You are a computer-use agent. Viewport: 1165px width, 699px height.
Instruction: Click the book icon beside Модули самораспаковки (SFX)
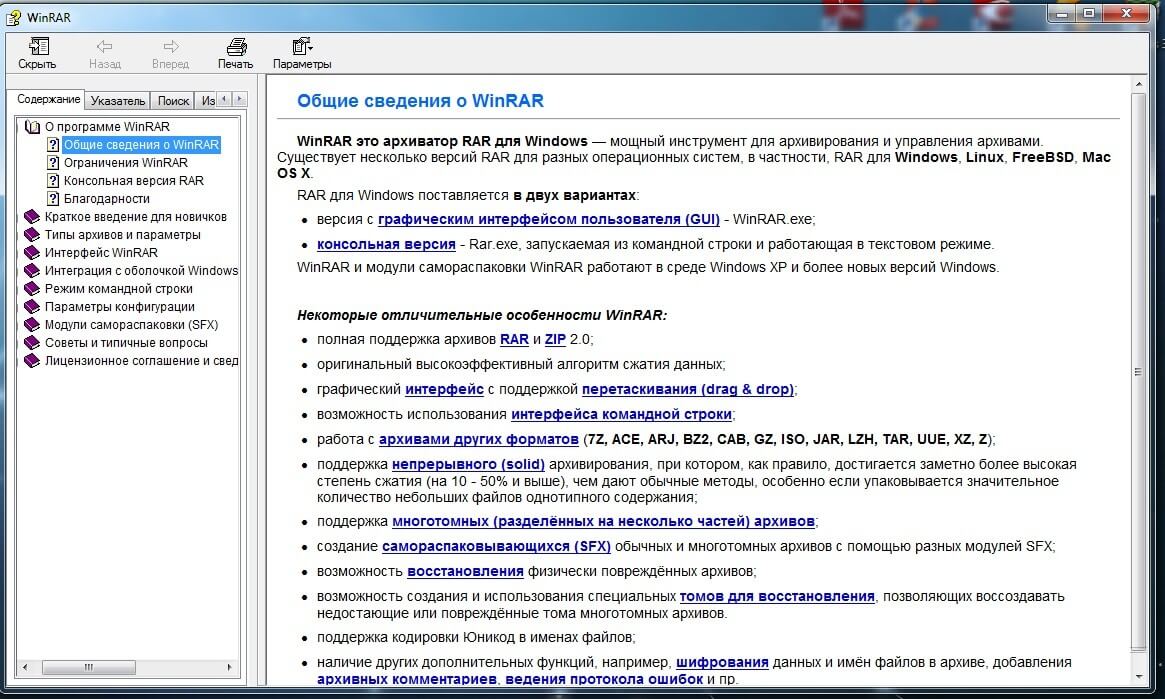(x=32, y=325)
